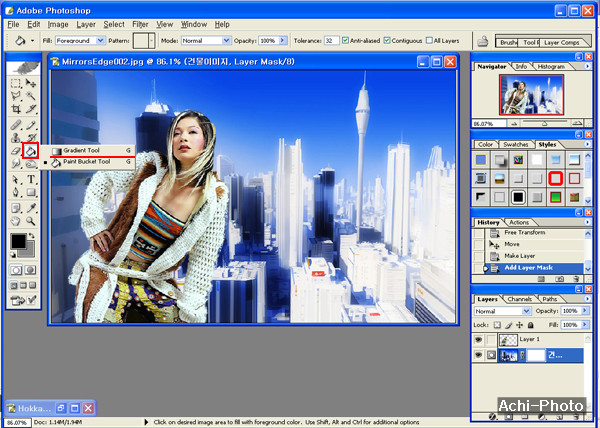600x428 pixels.
Task: Pick the Type tool
Action: 31,180
